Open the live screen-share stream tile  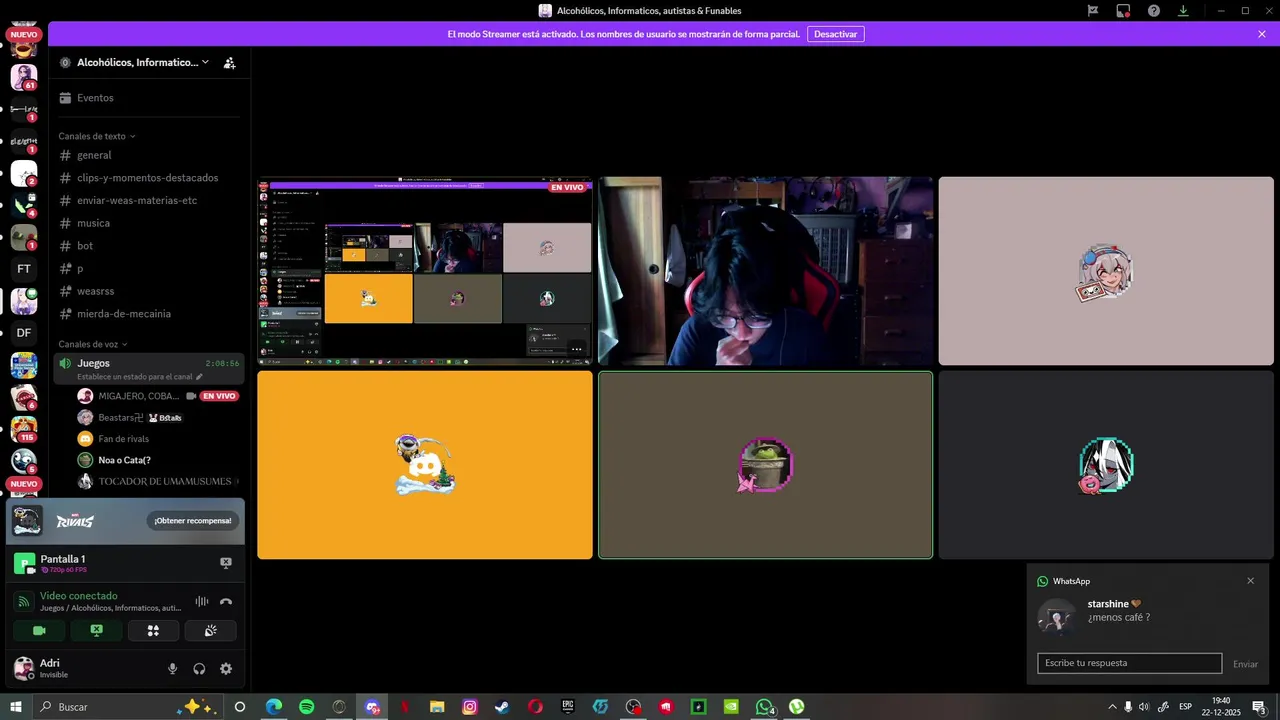pyautogui.click(x=425, y=271)
